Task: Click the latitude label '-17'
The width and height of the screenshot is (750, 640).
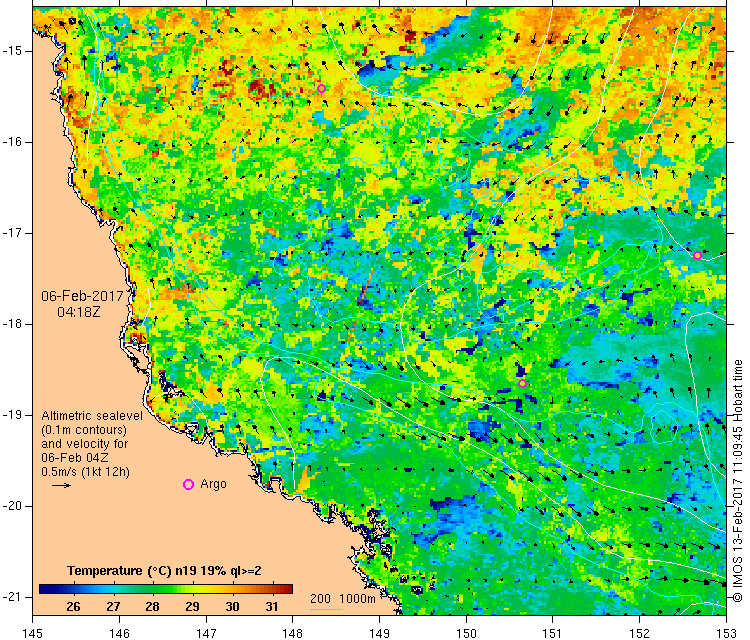Action: 11,233
